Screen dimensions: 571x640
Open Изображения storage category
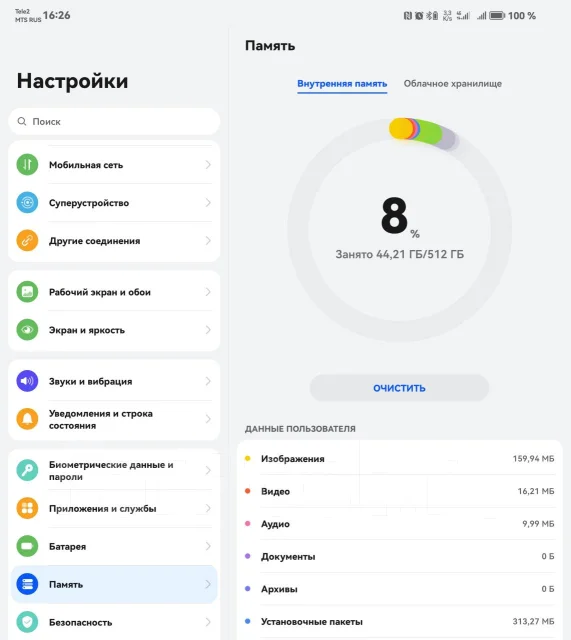[x=400, y=458]
